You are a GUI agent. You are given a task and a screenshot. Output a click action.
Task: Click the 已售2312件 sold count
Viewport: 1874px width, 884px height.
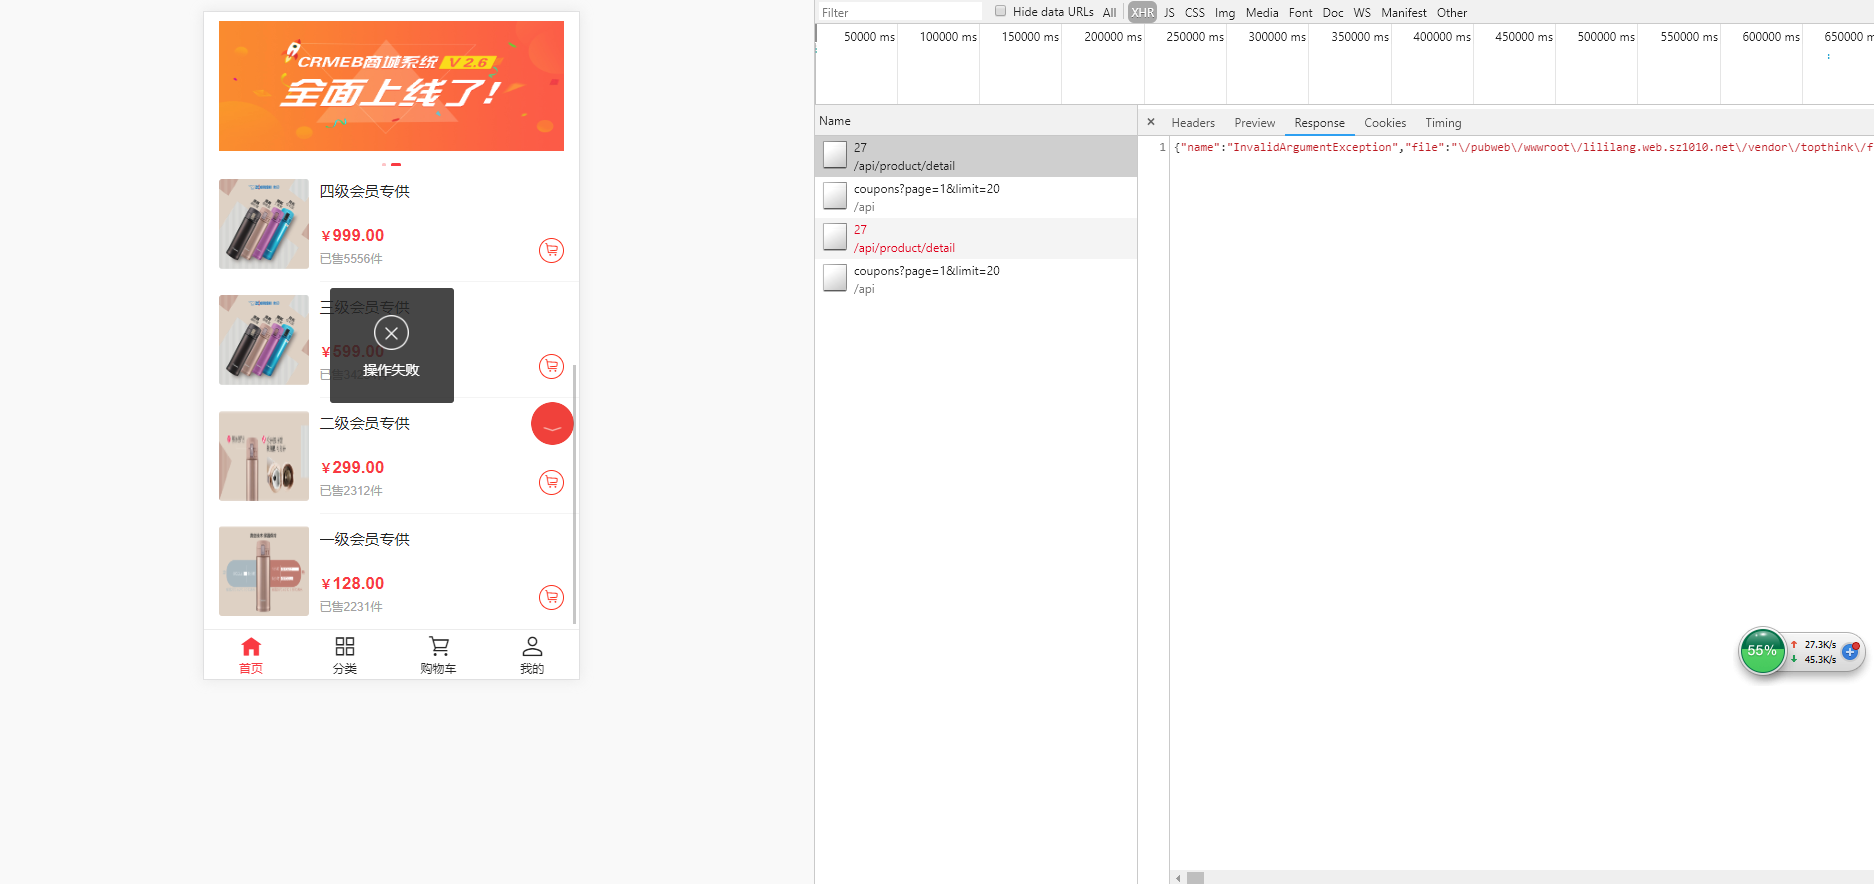tap(351, 491)
